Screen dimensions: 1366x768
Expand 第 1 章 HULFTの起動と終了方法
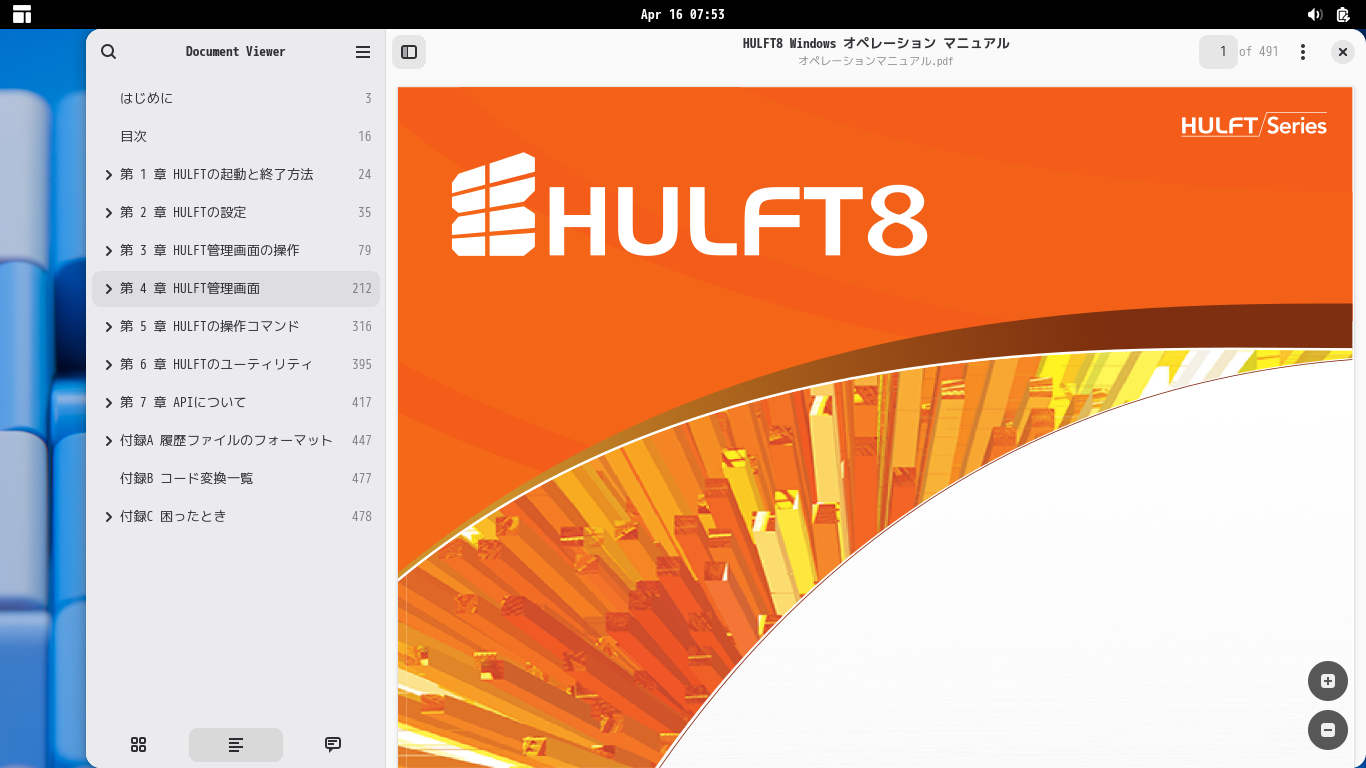[109, 174]
